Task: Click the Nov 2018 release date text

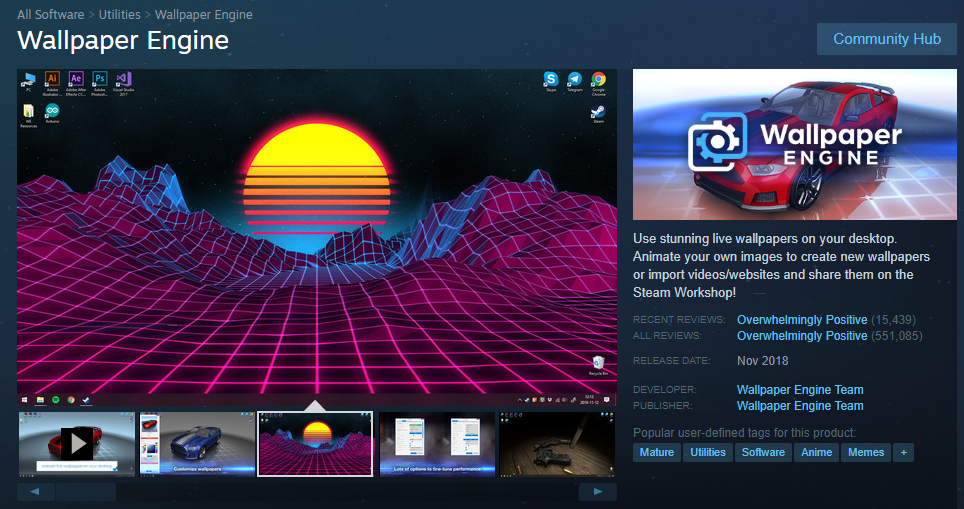Action: [x=762, y=361]
